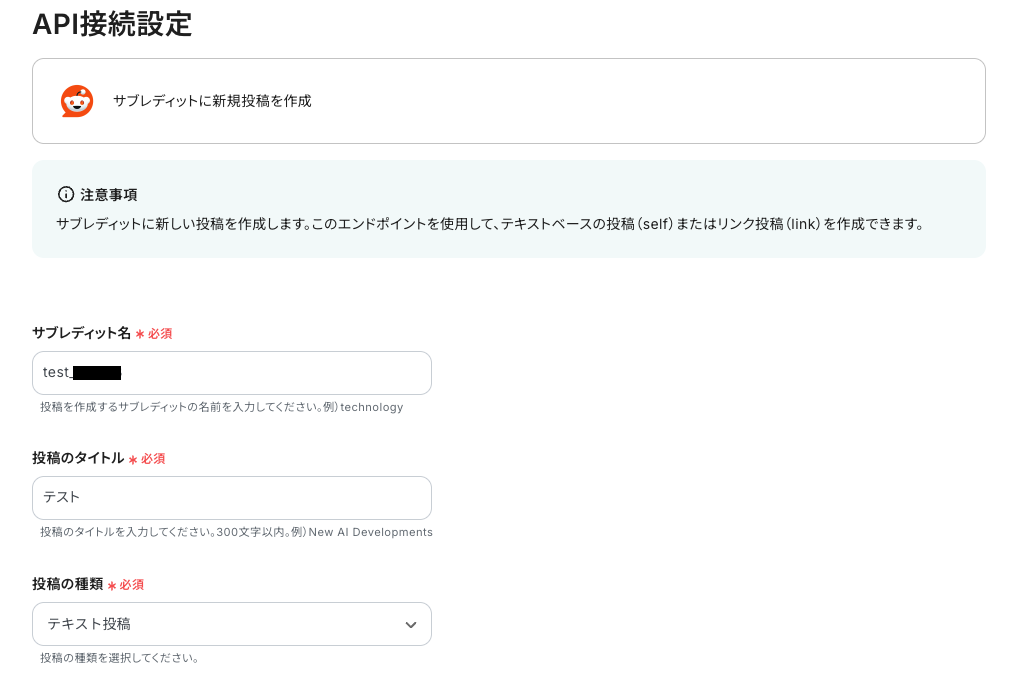Click the Reddit face inside the endpoint card
The height and width of the screenshot is (681, 1014).
point(77,101)
